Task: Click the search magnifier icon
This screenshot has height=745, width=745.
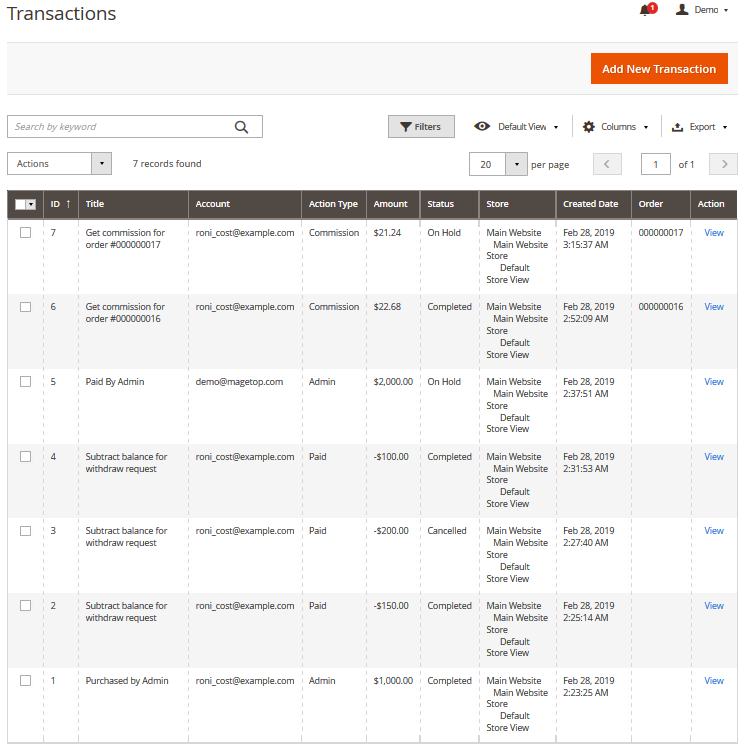Action: [x=241, y=127]
